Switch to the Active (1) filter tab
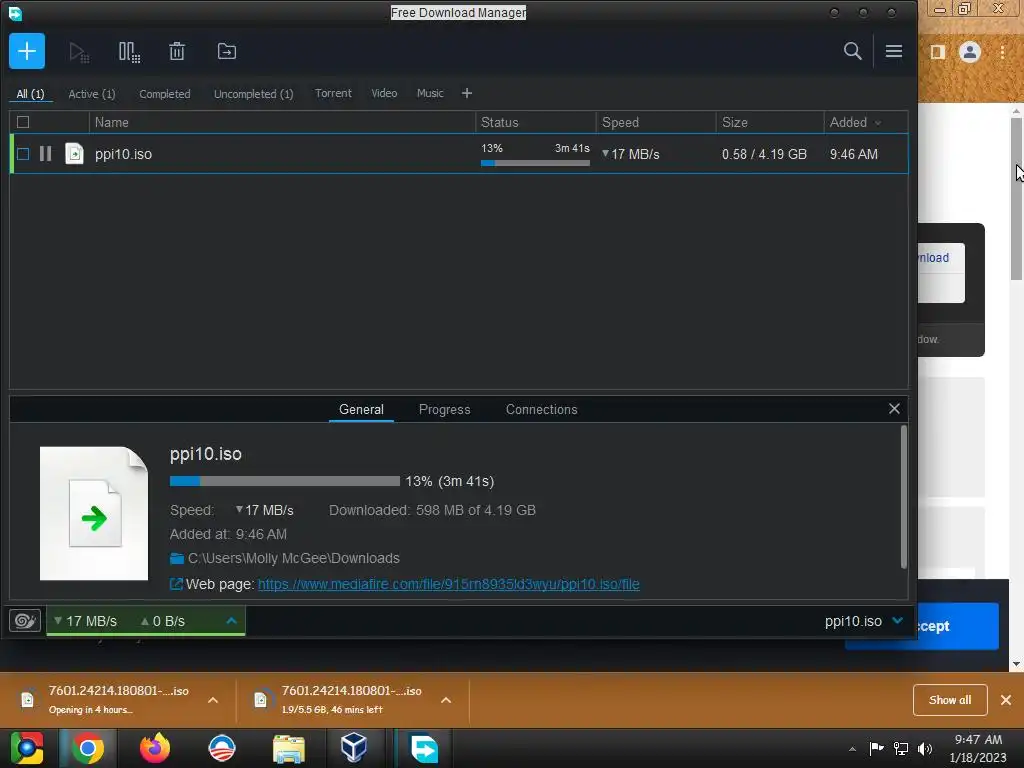This screenshot has height=768, width=1024. tap(92, 94)
